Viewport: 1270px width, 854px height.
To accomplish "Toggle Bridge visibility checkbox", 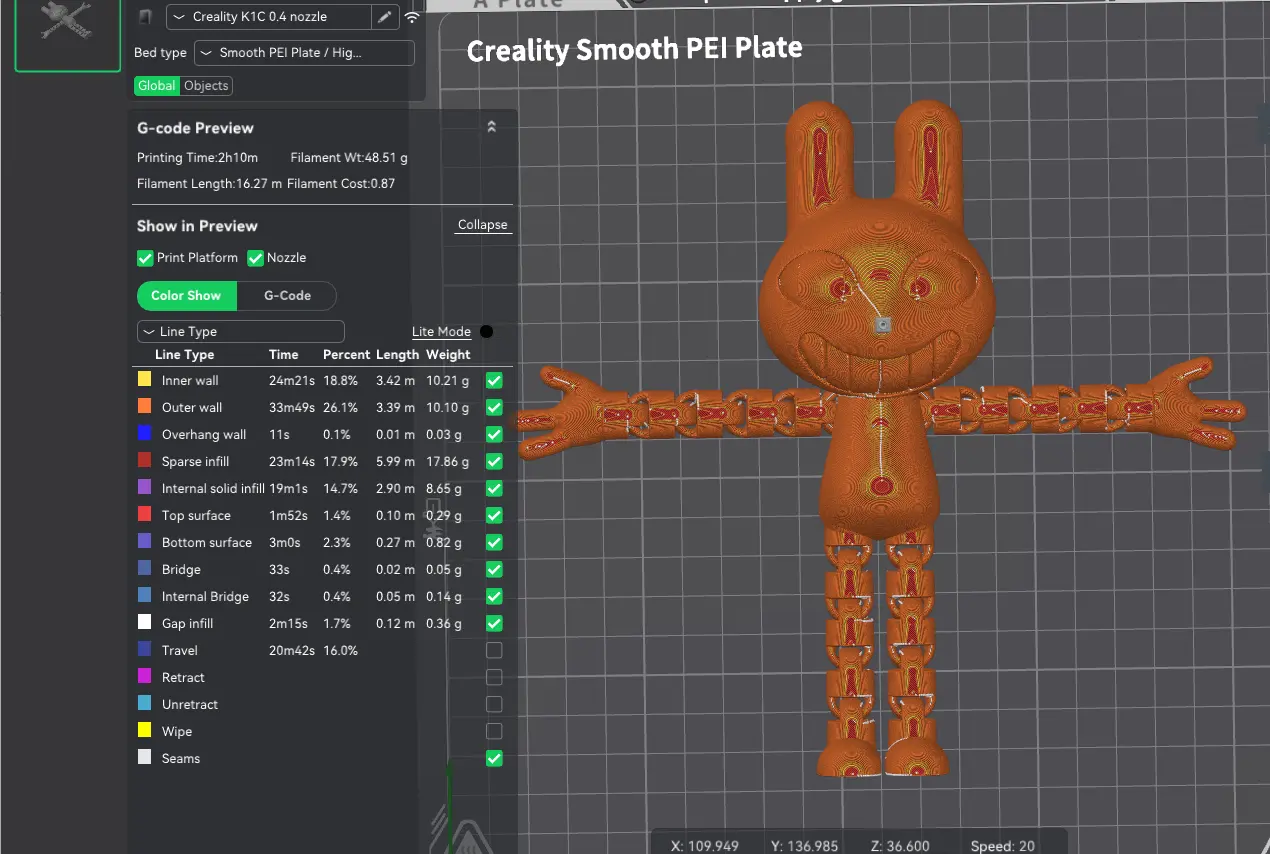I will point(494,569).
